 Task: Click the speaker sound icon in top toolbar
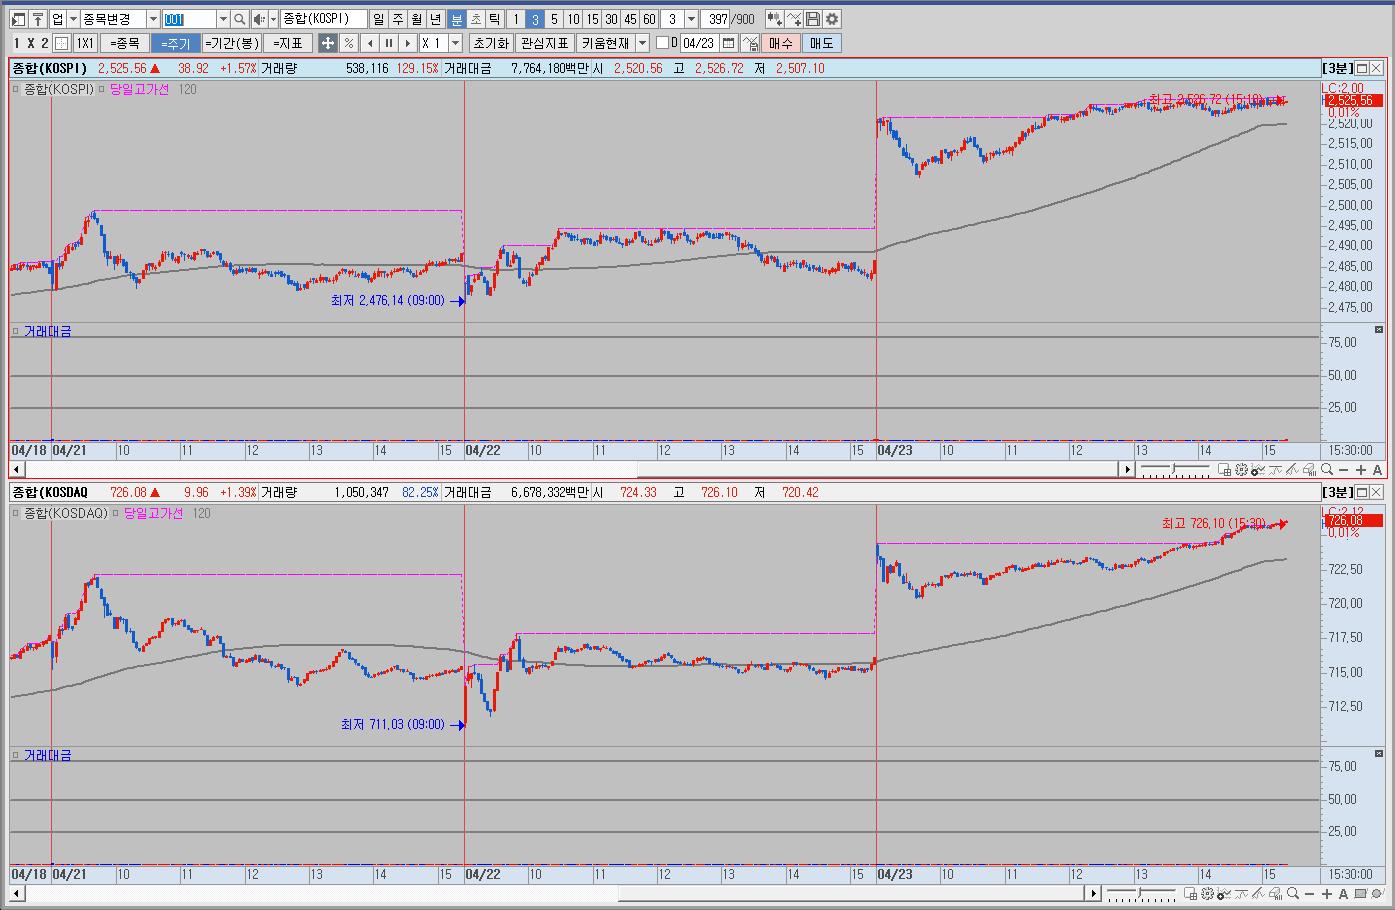pyautogui.click(x=258, y=19)
